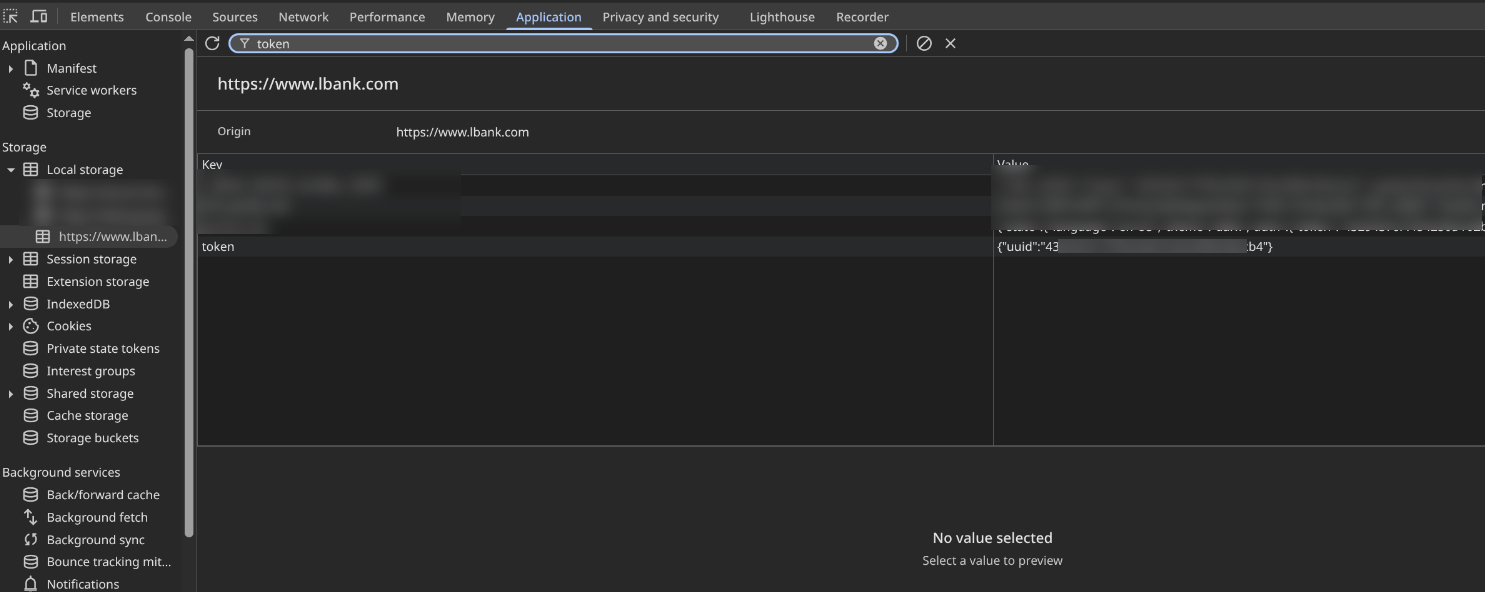Viewport: 1485px width, 592px height.
Task: Expand the Session storage tree node
Action: pos(11,260)
